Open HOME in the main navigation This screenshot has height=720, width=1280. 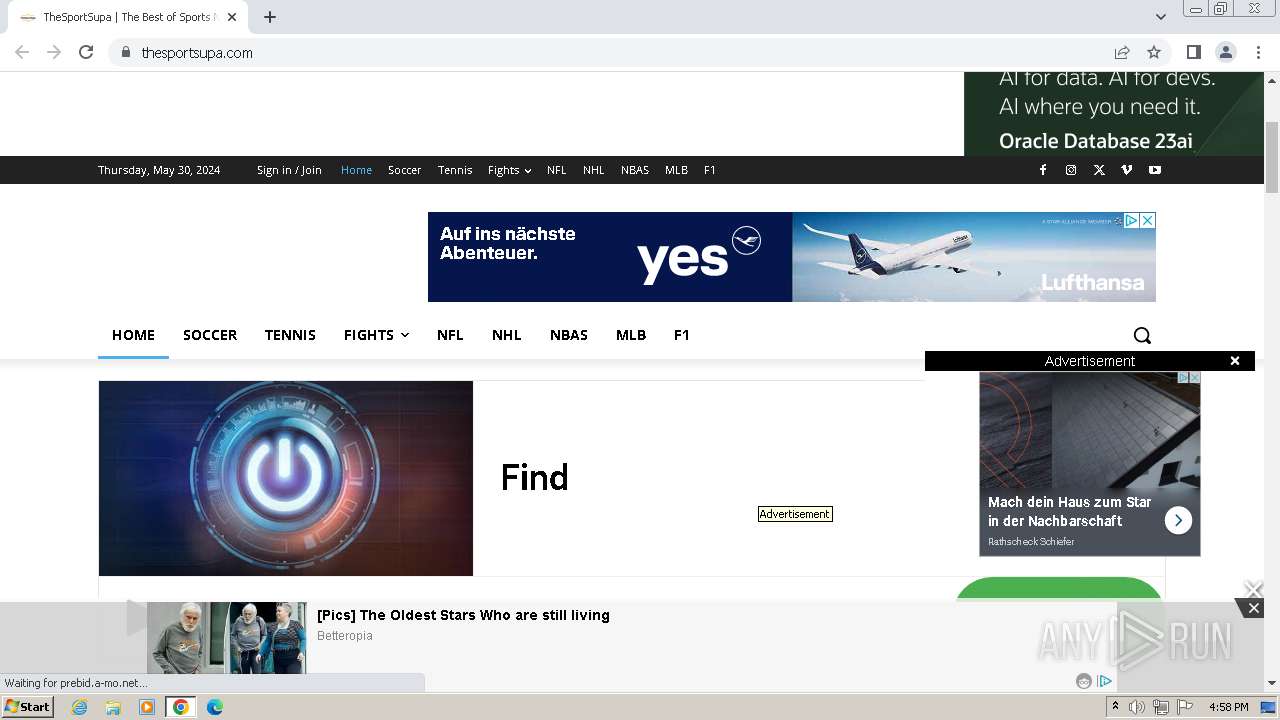pyautogui.click(x=133, y=335)
